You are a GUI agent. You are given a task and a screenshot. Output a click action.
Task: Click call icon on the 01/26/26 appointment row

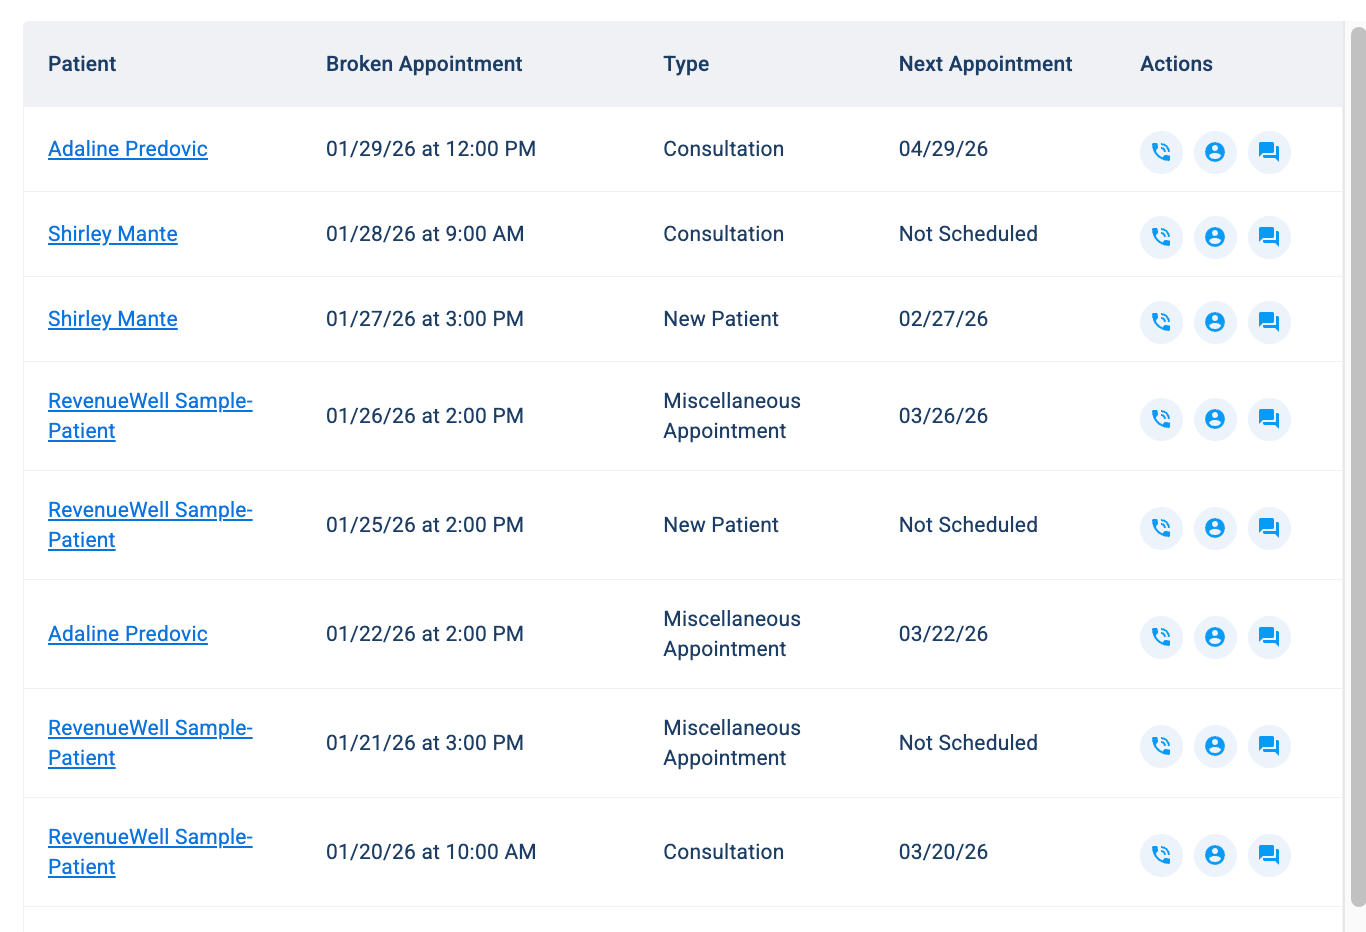pyautogui.click(x=1161, y=419)
